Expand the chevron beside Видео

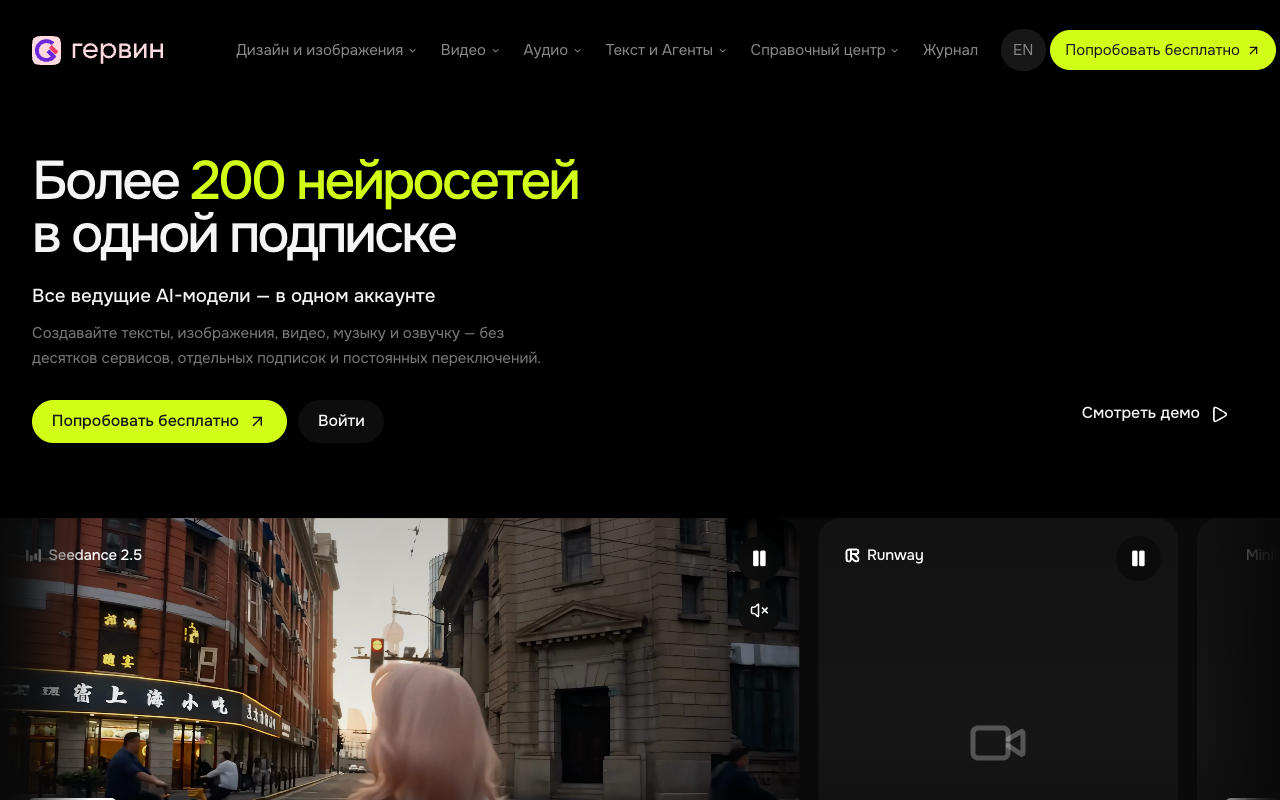[495, 51]
